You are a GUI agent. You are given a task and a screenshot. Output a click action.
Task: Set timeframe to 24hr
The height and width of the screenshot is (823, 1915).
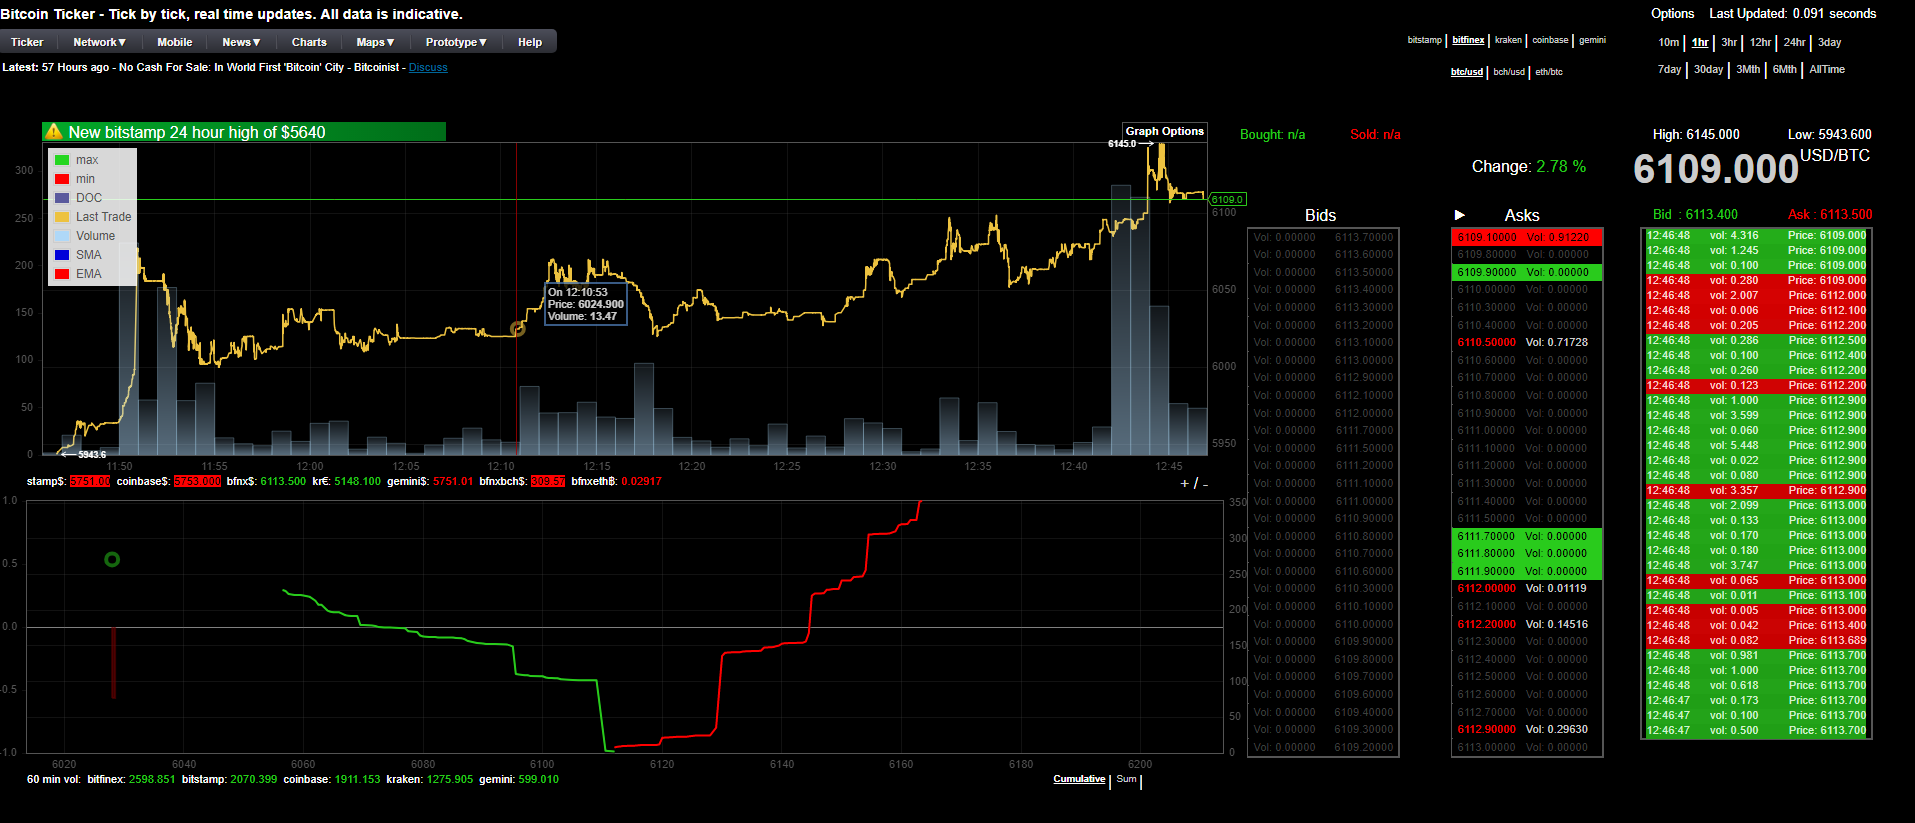tap(1795, 42)
